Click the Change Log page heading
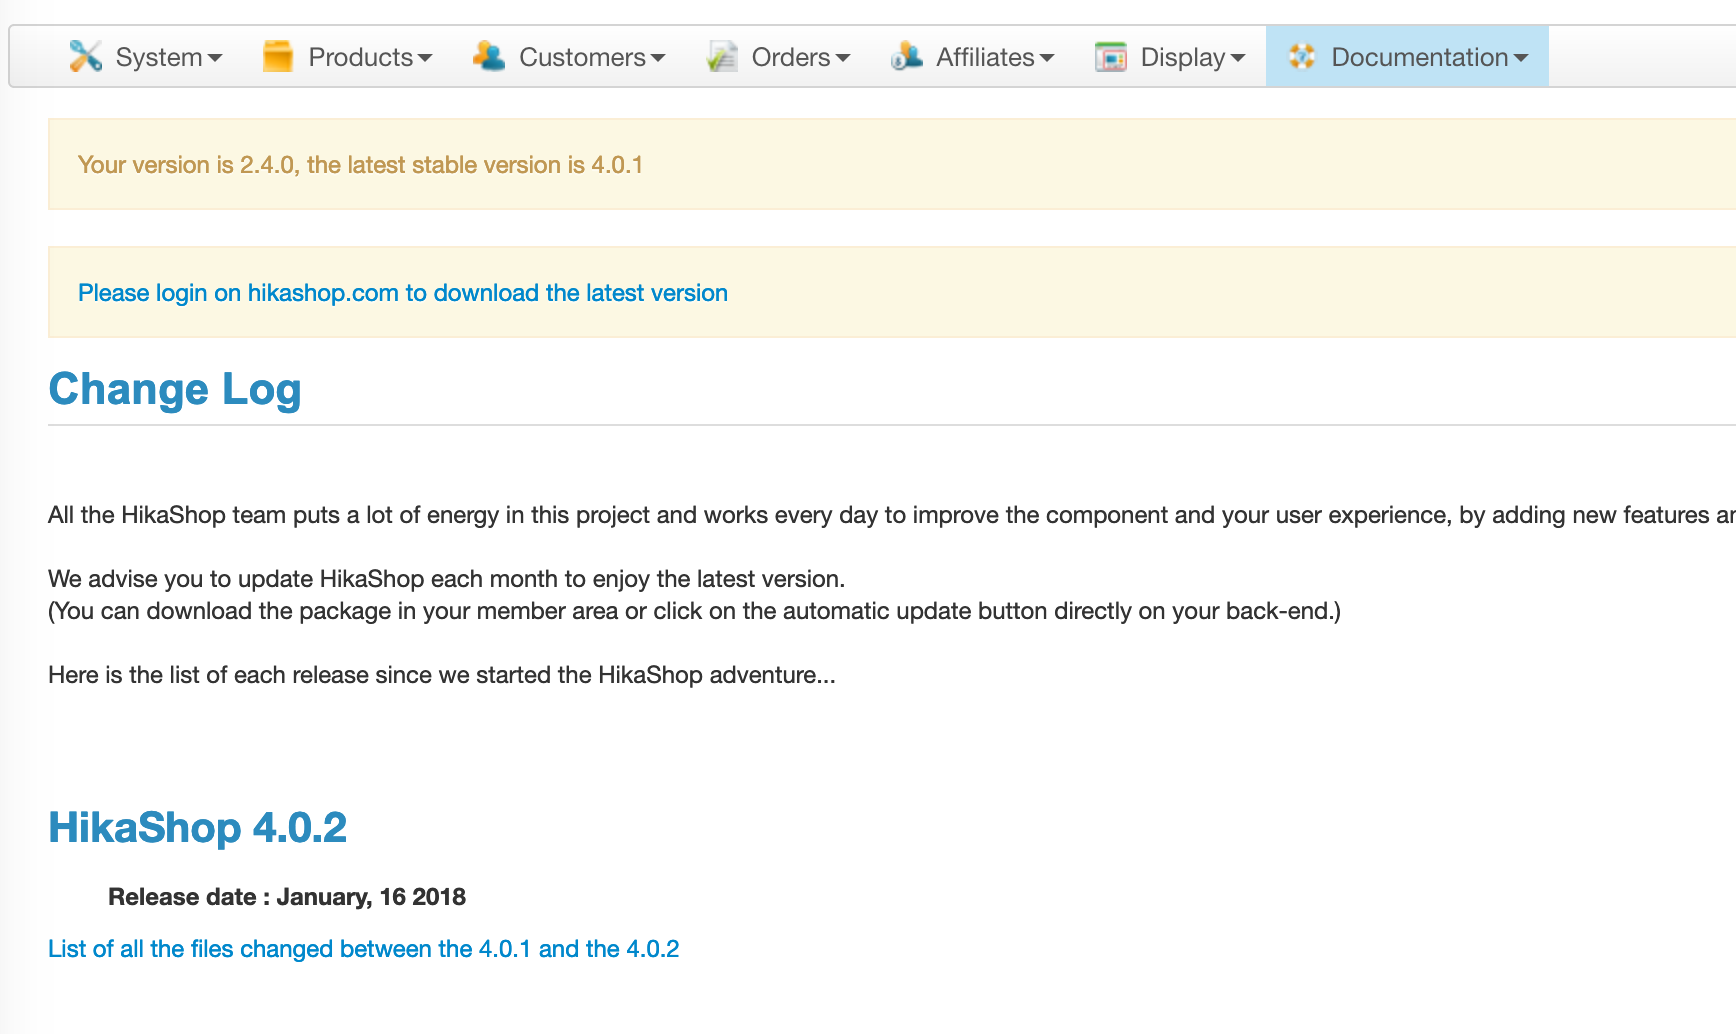 [x=174, y=389]
